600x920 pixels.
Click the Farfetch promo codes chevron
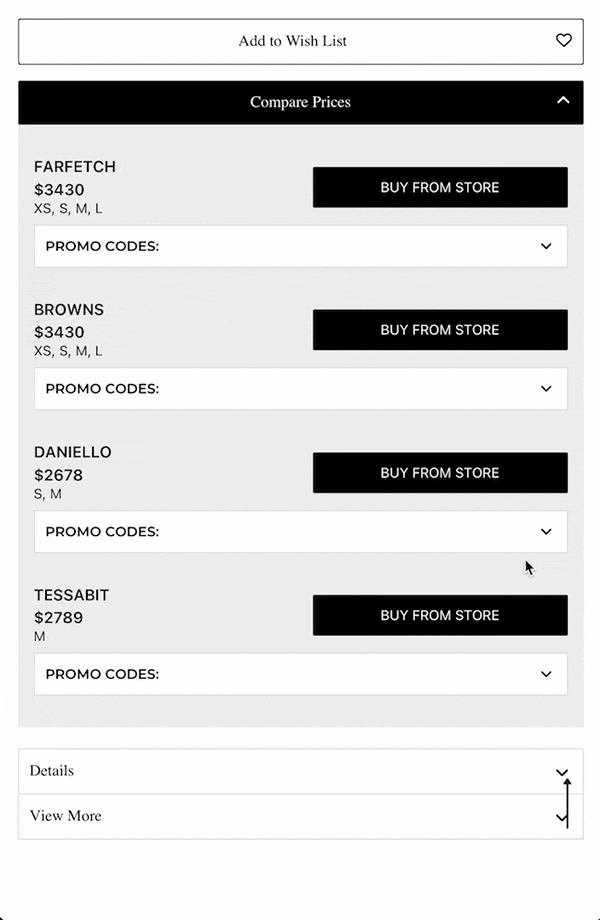(x=546, y=246)
